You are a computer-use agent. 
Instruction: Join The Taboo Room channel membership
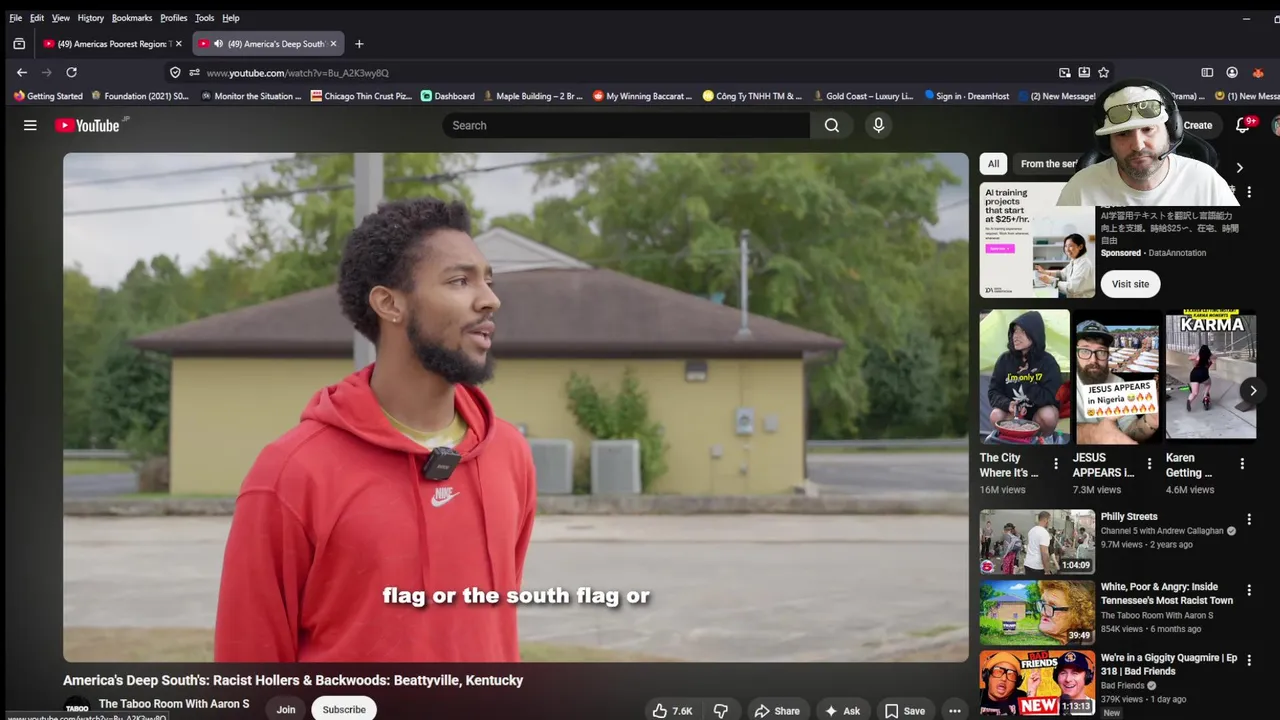tap(286, 709)
